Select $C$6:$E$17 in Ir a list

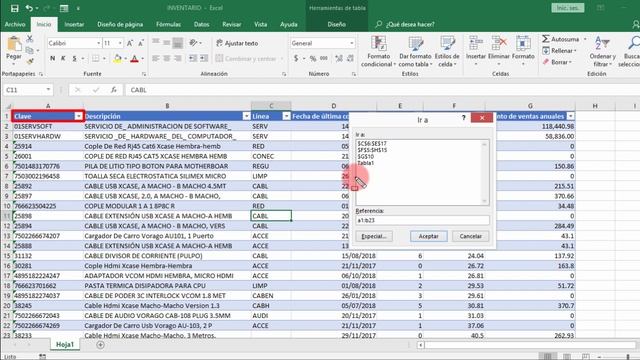pyautogui.click(x=372, y=144)
